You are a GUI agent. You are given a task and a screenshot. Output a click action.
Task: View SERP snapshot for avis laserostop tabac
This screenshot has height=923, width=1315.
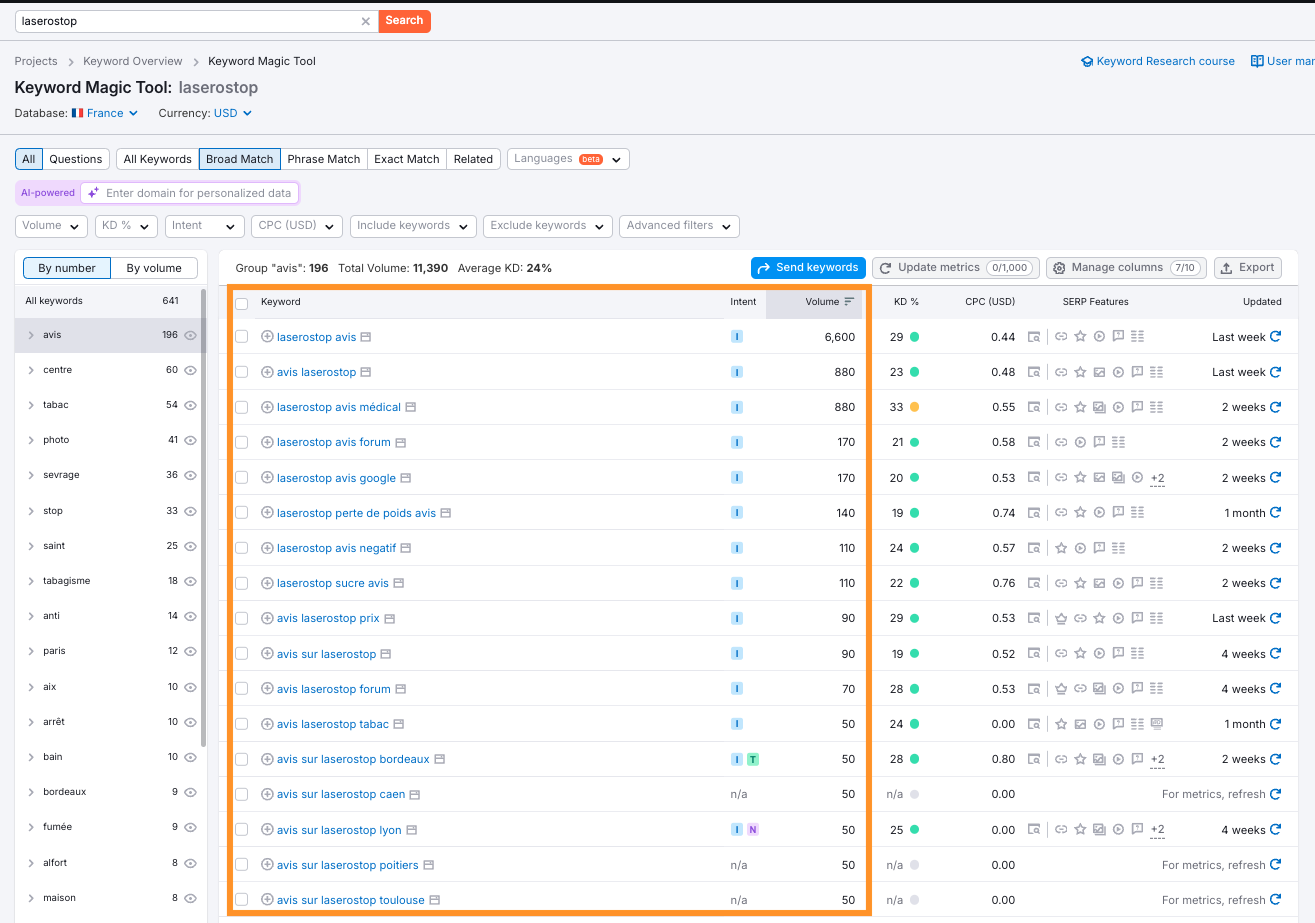point(1034,724)
